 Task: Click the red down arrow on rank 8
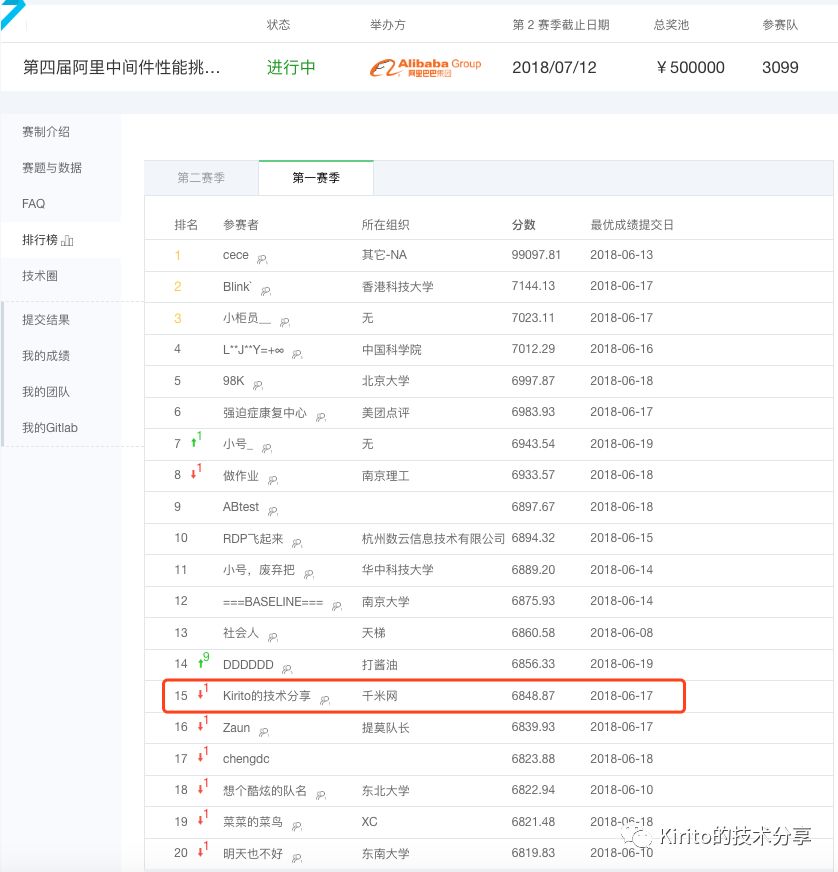pos(194,474)
